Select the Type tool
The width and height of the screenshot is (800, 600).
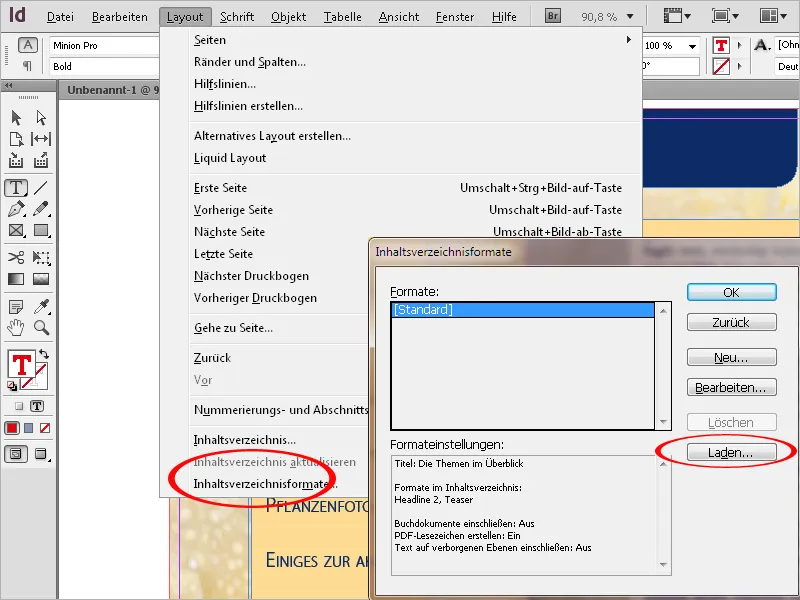pos(16,188)
